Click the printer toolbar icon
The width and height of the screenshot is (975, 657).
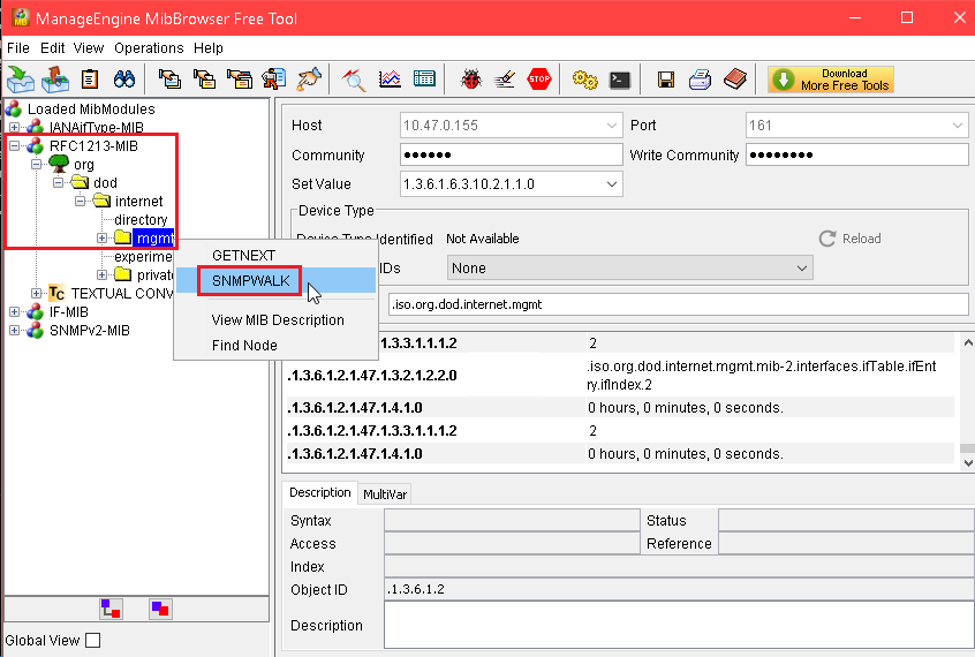click(700, 80)
